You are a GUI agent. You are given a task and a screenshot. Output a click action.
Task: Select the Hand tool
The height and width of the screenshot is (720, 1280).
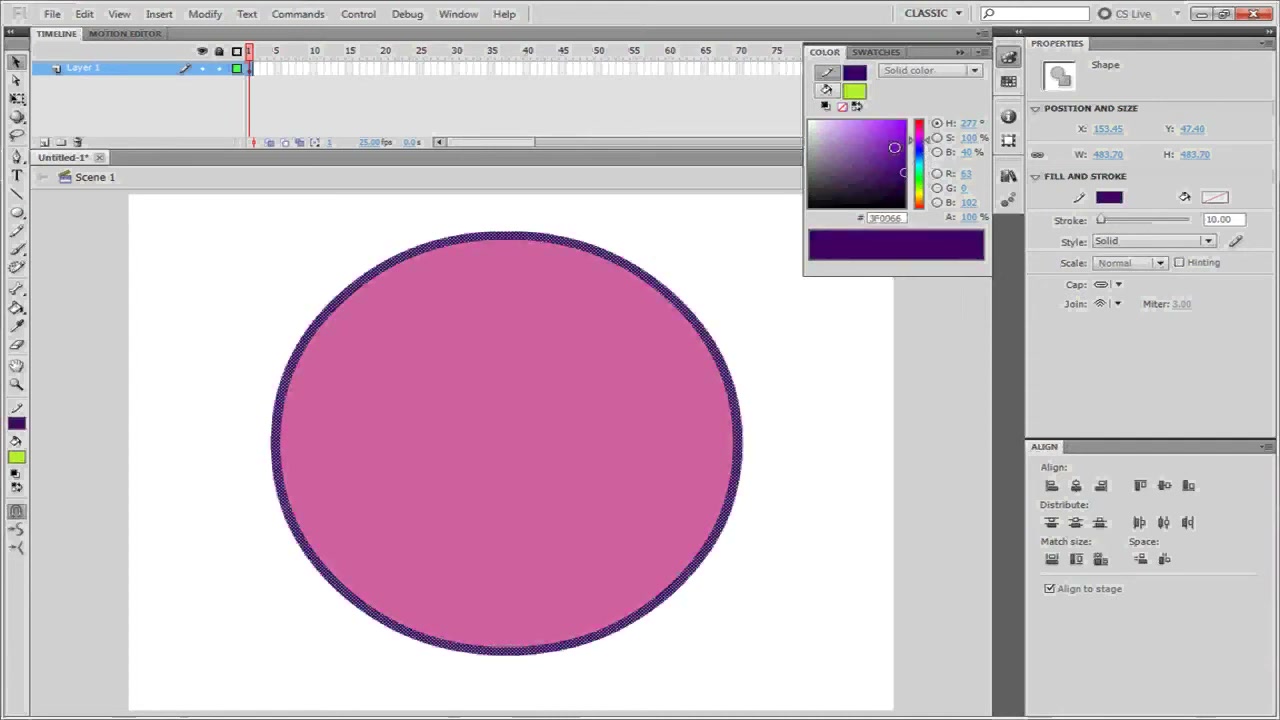point(16,366)
